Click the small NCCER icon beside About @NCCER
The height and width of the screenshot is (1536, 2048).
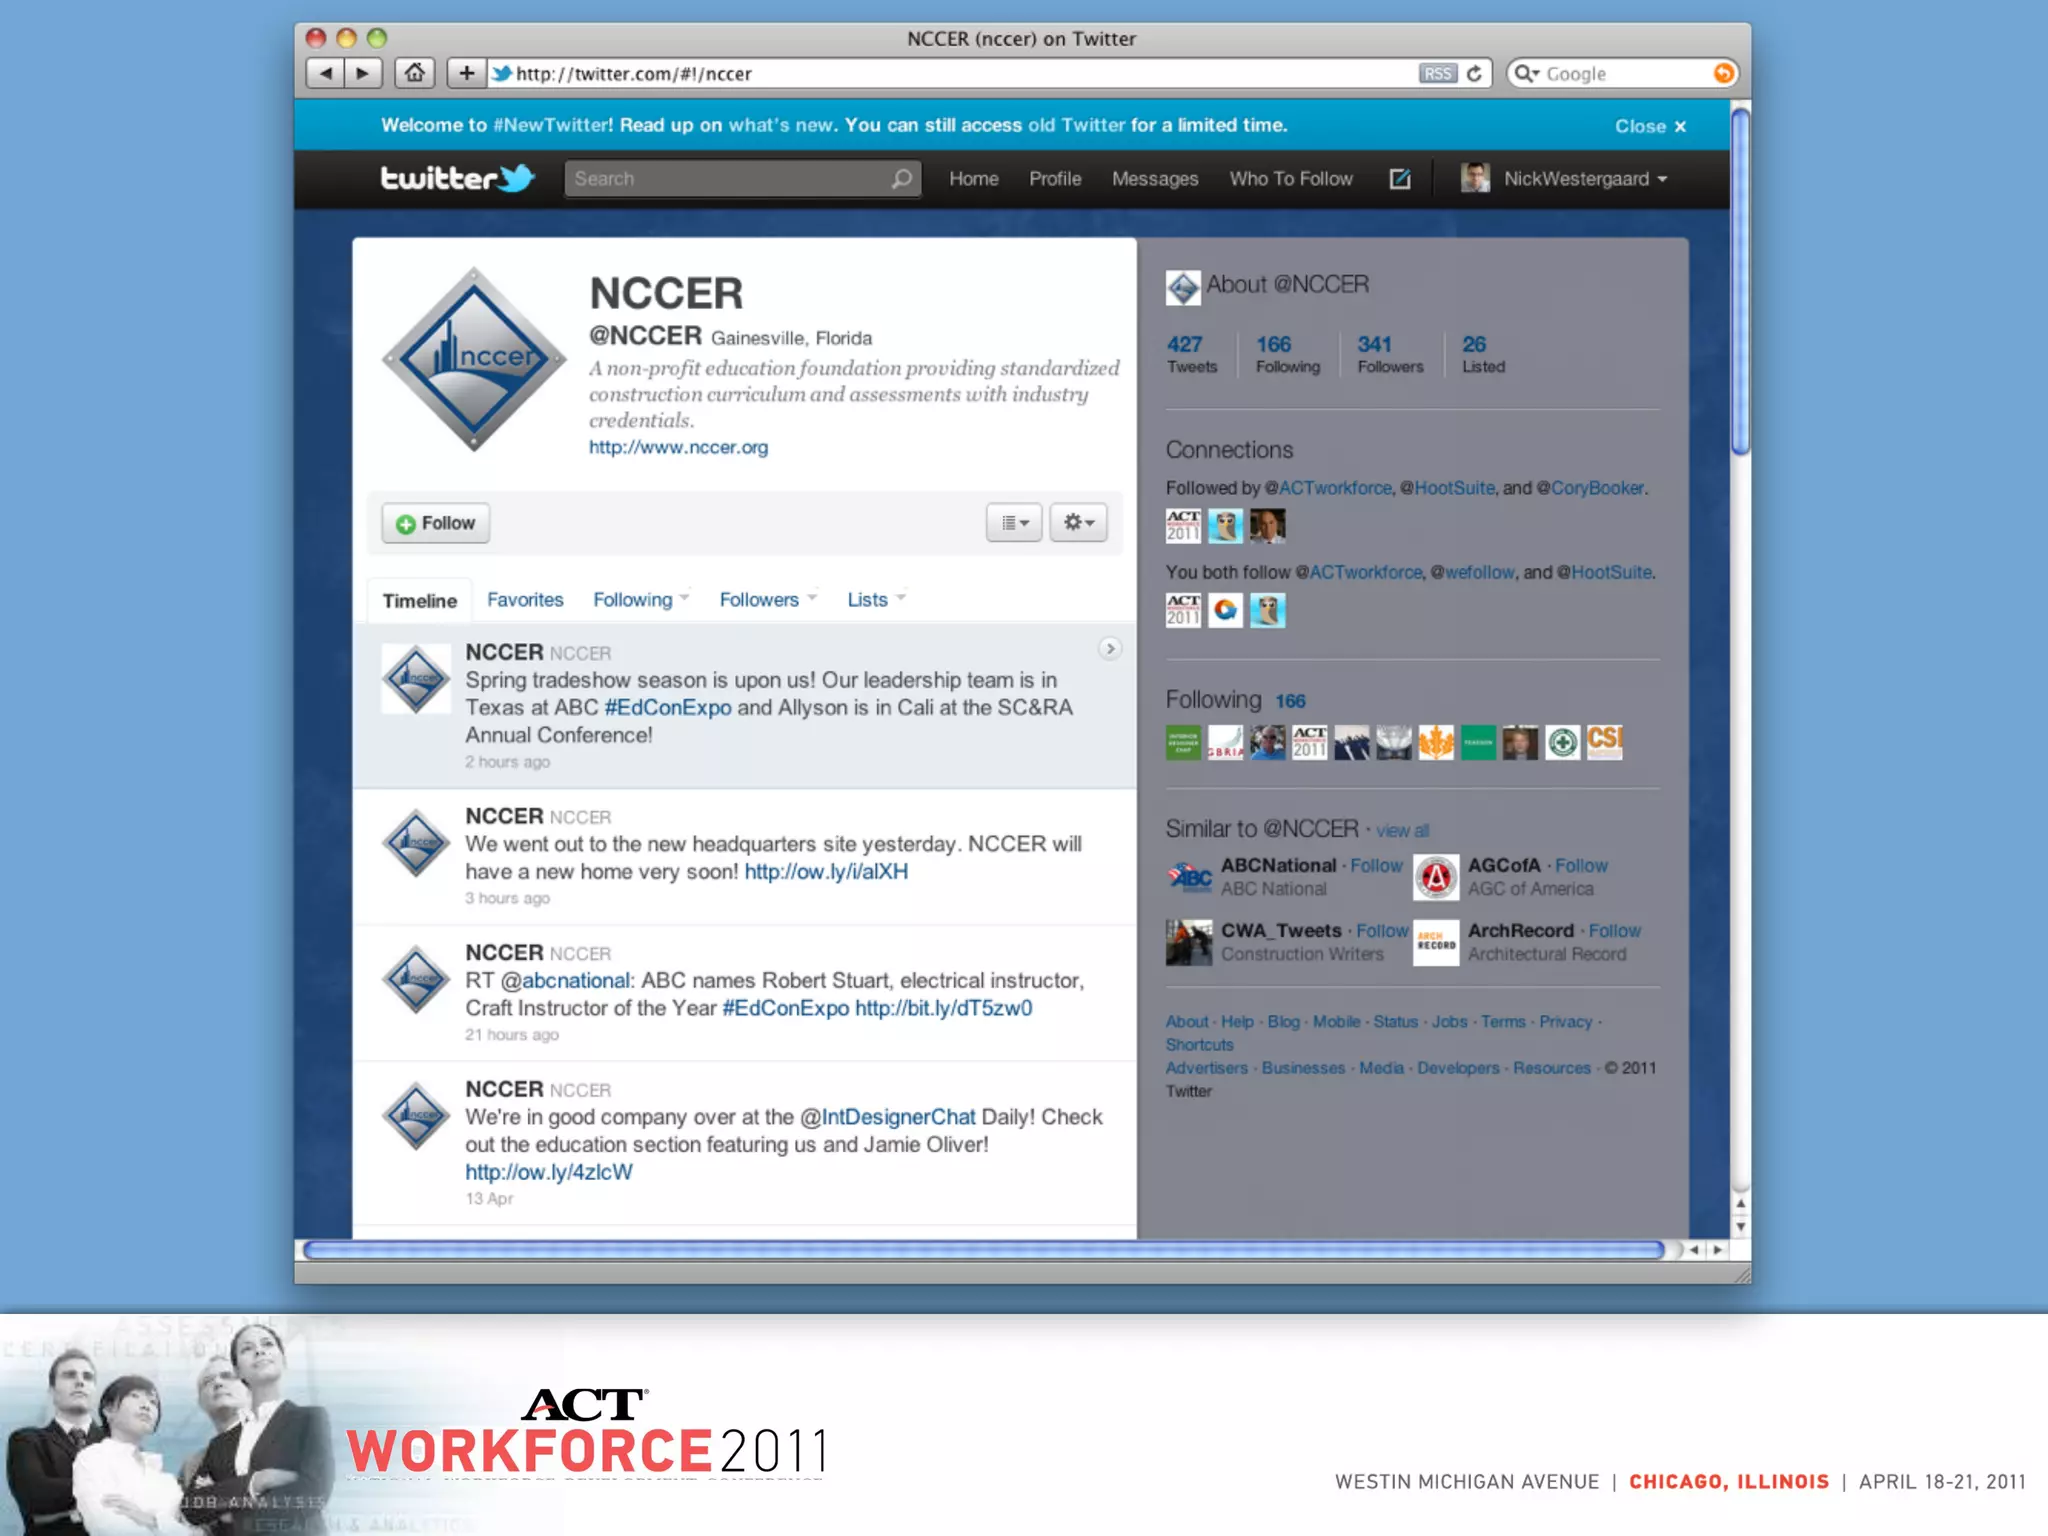tap(1183, 288)
